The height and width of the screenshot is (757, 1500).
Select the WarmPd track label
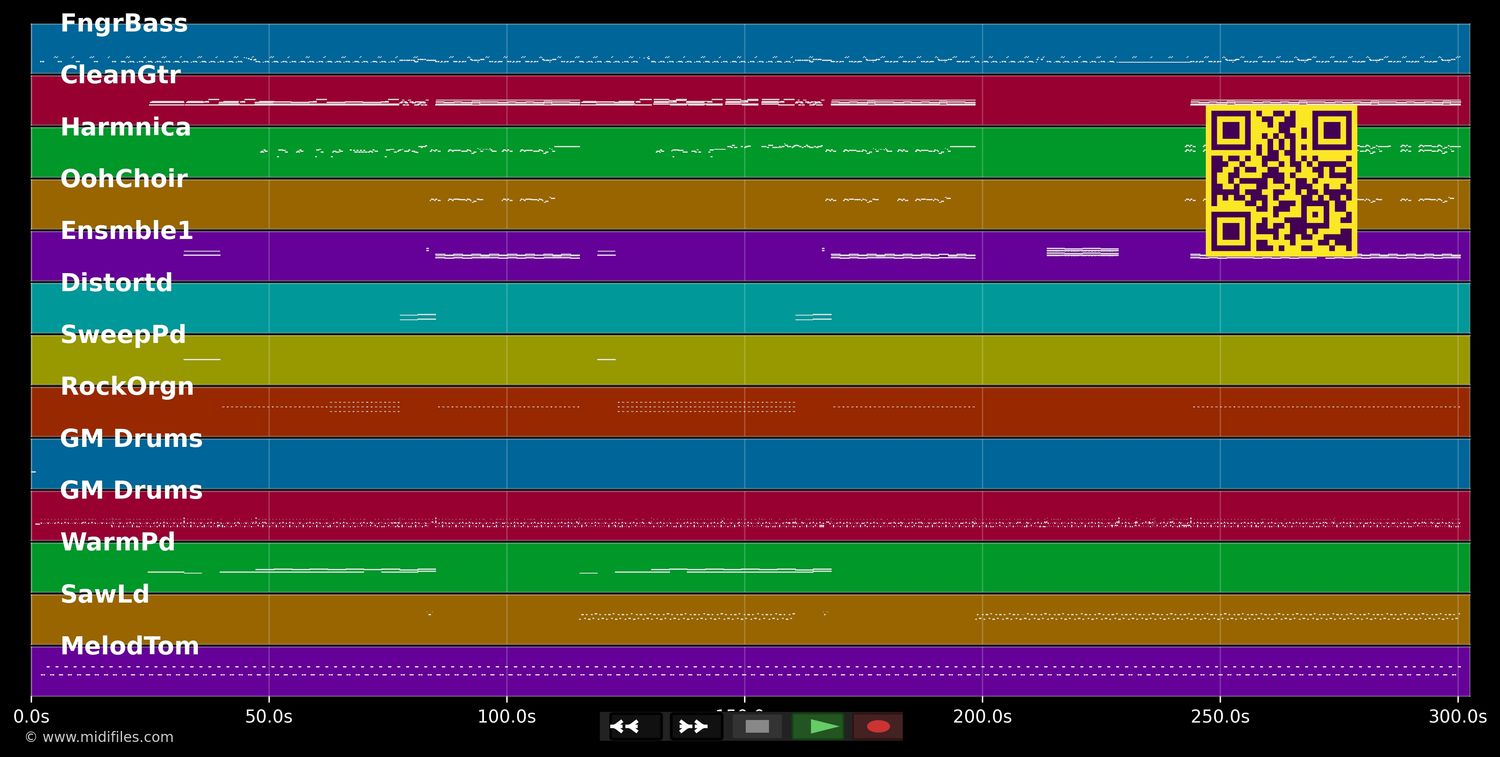coord(117,543)
